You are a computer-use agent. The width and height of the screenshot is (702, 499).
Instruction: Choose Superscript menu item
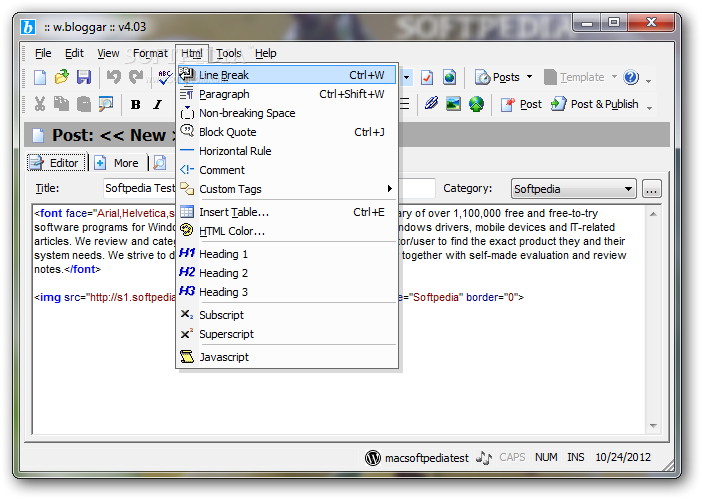[x=287, y=334]
